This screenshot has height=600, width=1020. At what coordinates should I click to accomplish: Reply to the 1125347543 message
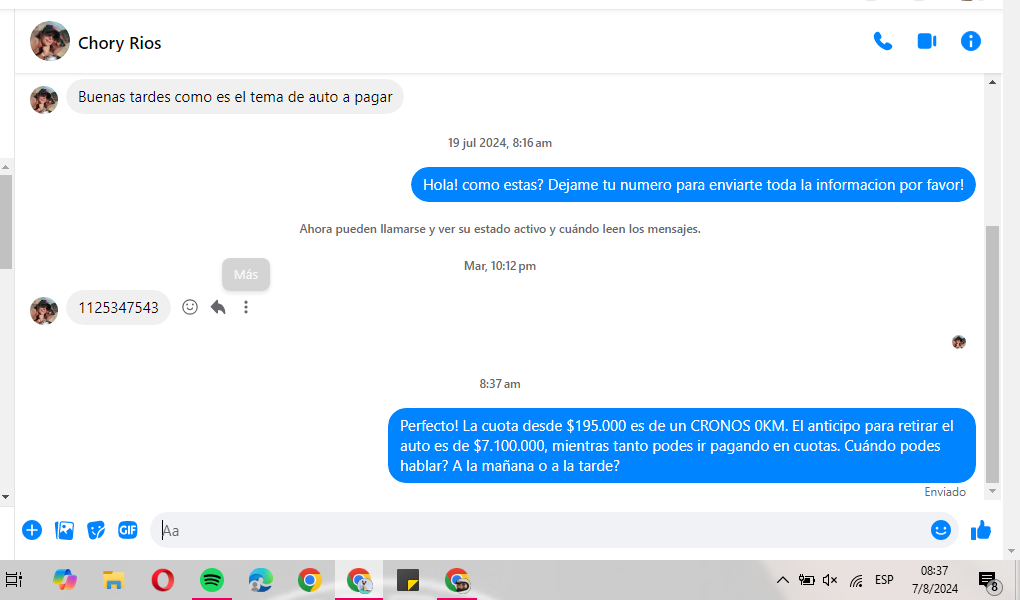[218, 307]
